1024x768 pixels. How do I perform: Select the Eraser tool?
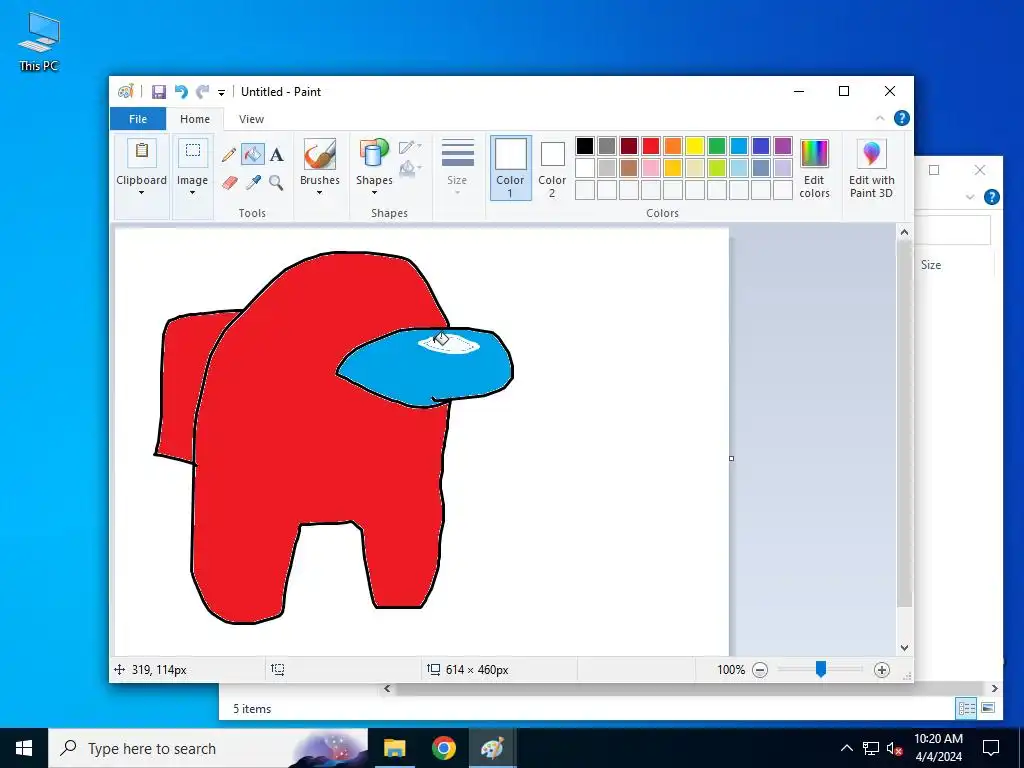[x=229, y=183]
